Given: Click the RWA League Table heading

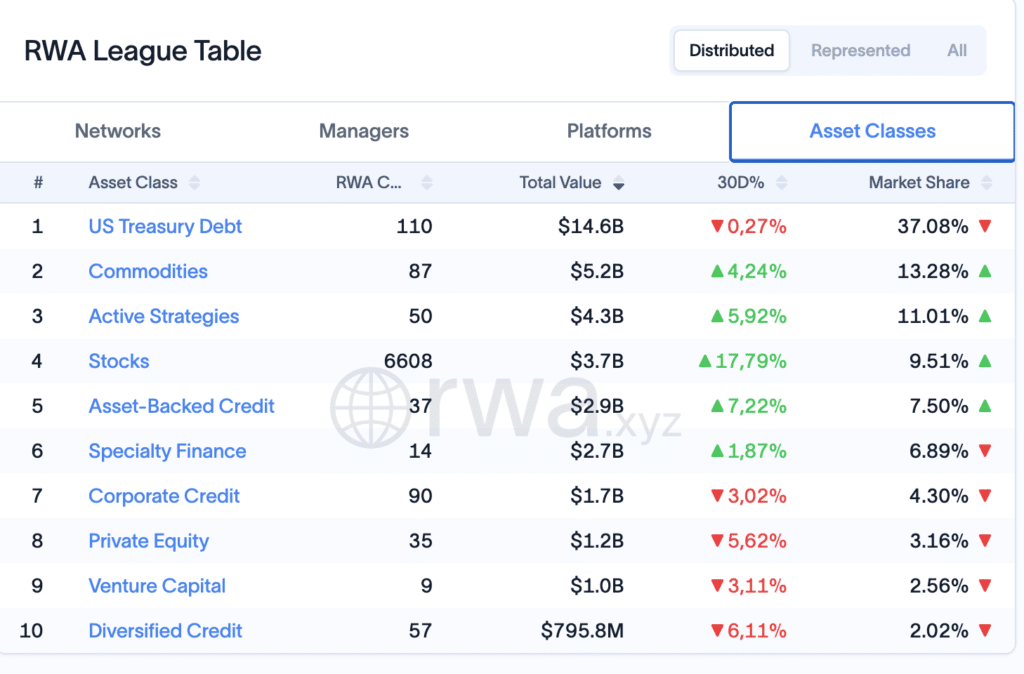Looking at the screenshot, I should (142, 51).
